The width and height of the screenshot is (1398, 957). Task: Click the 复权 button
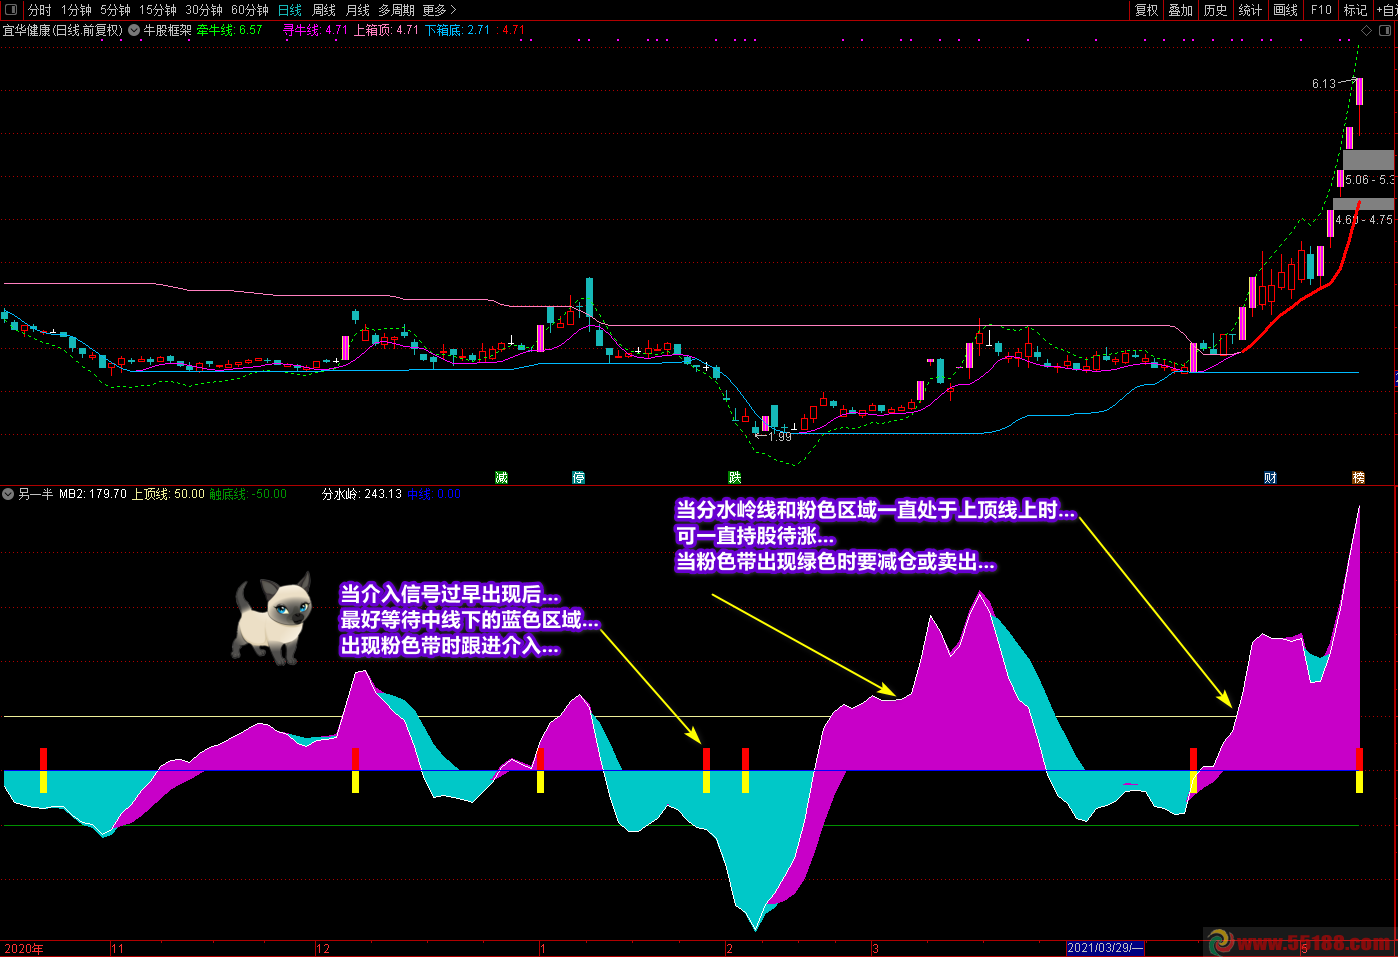point(1146,10)
